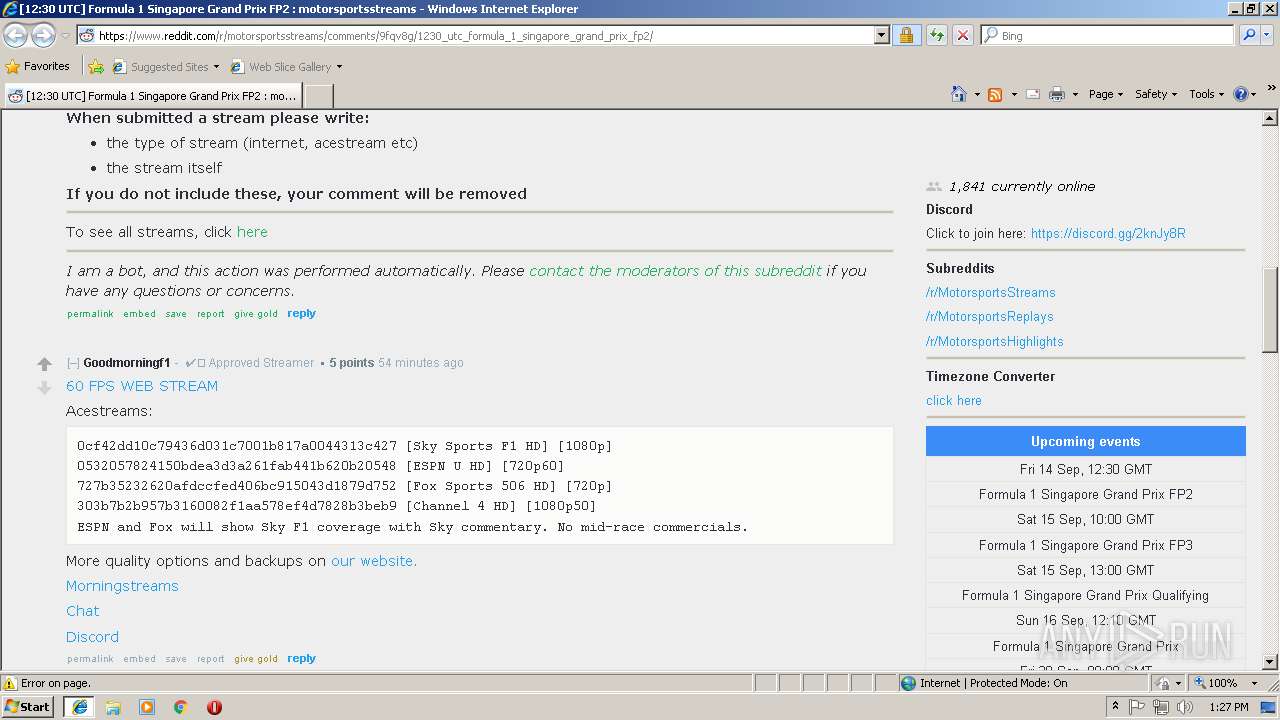Open the Page menu
This screenshot has width=1280, height=720.
[1106, 94]
